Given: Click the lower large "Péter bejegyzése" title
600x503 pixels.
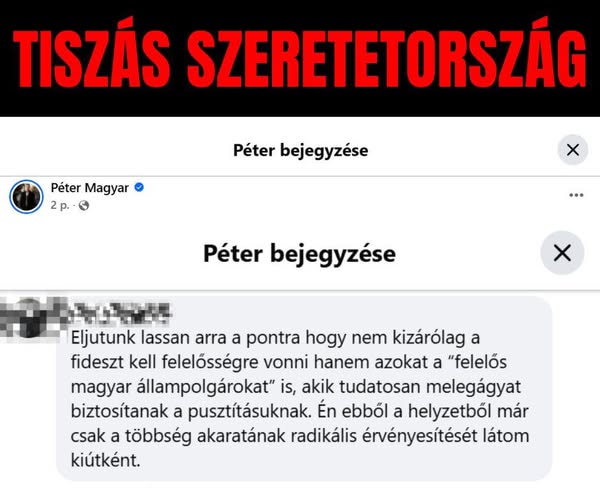Looking at the screenshot, I should click(300, 254).
